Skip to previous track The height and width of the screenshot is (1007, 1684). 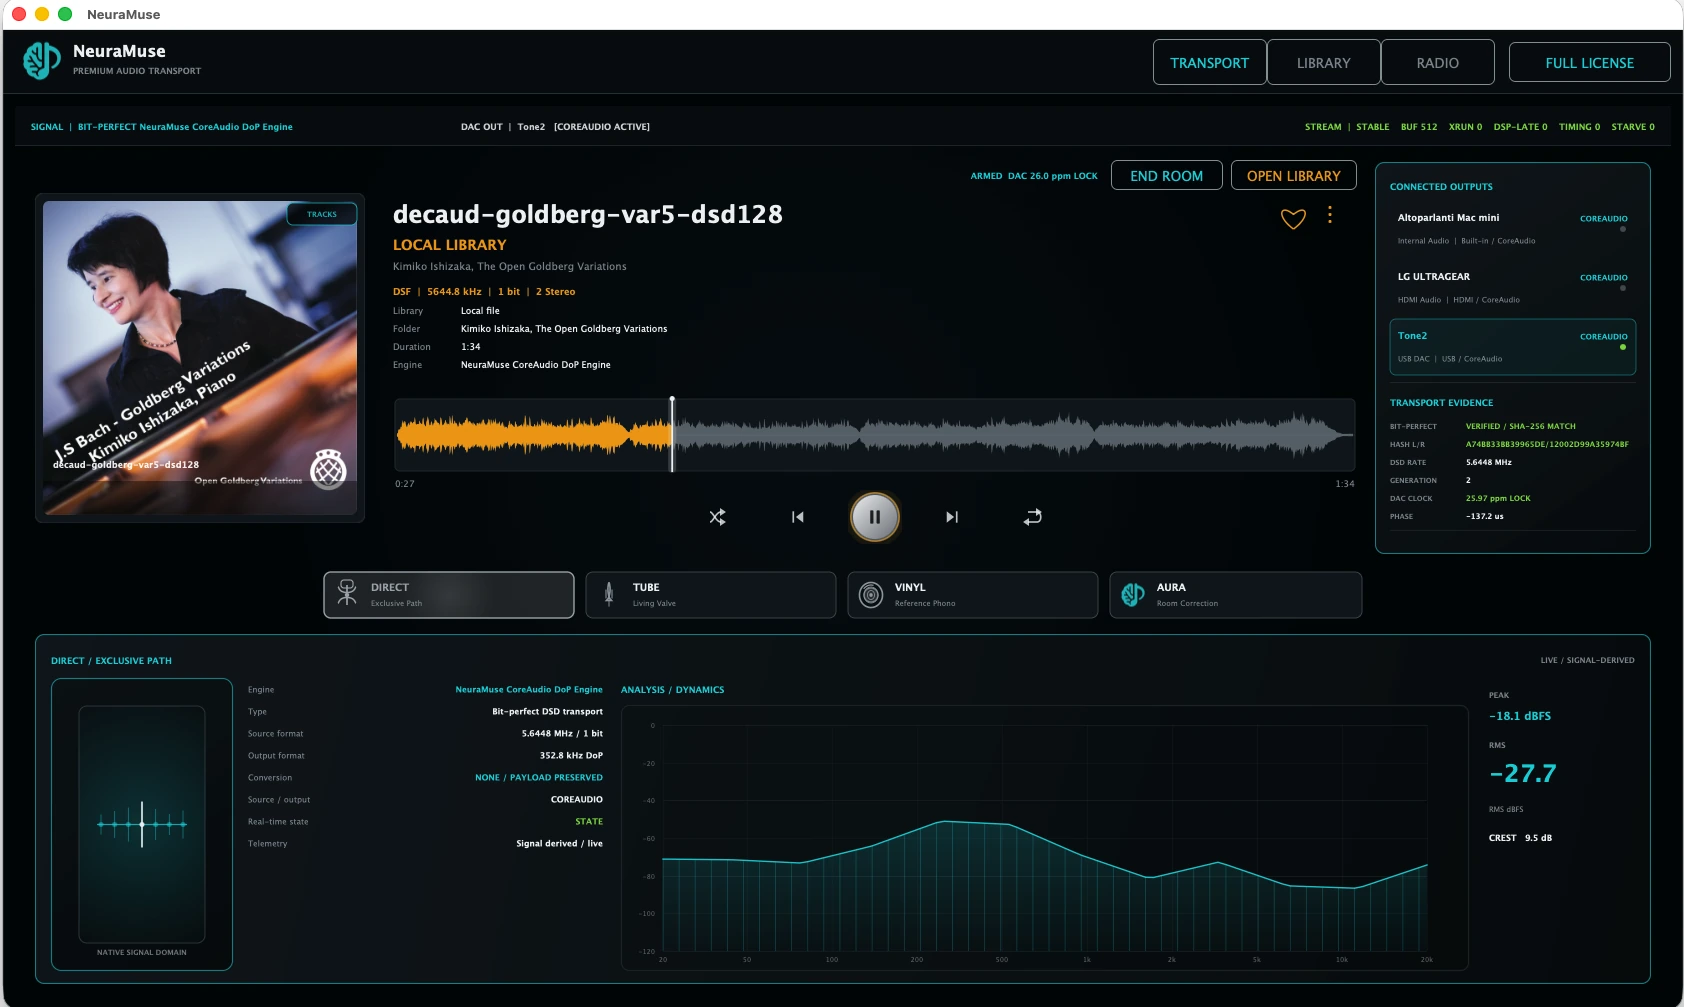click(x=797, y=517)
